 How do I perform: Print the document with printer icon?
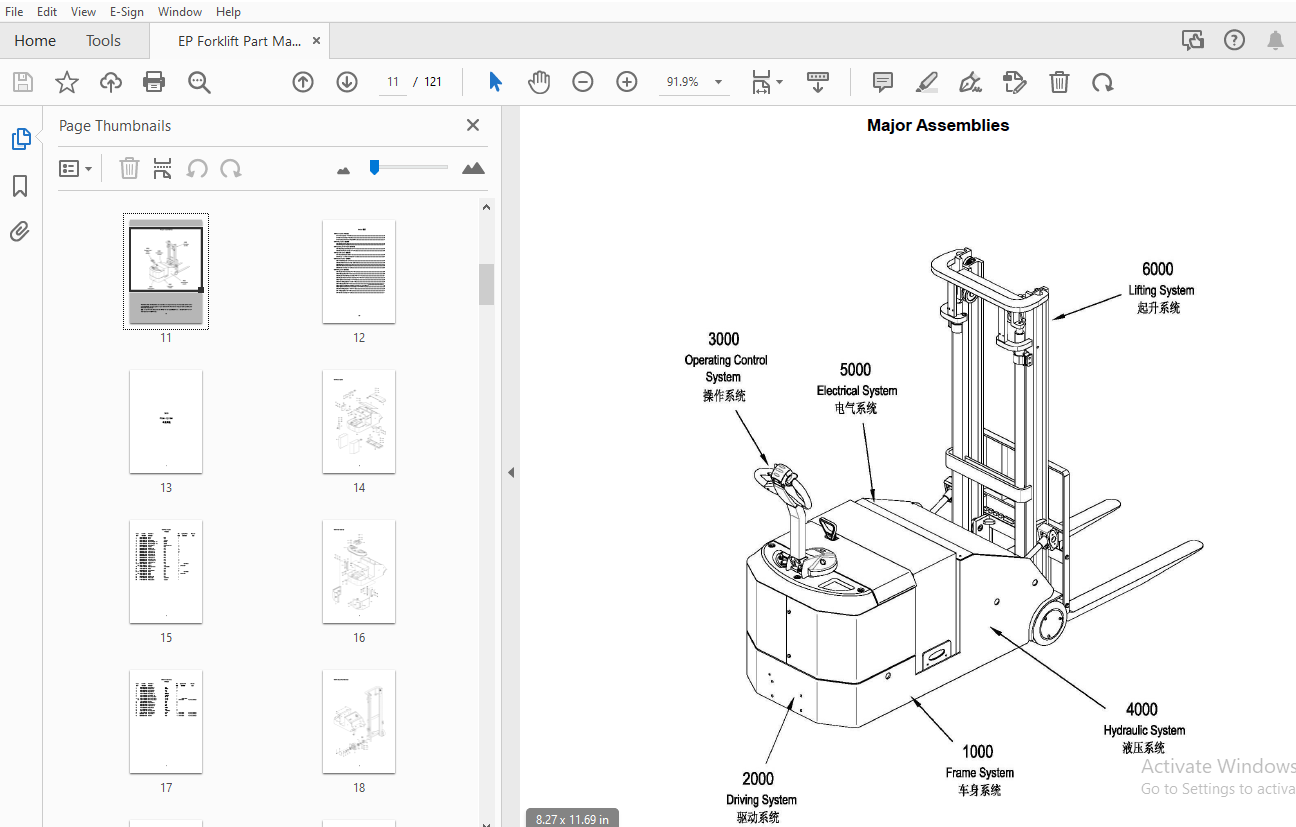154,82
